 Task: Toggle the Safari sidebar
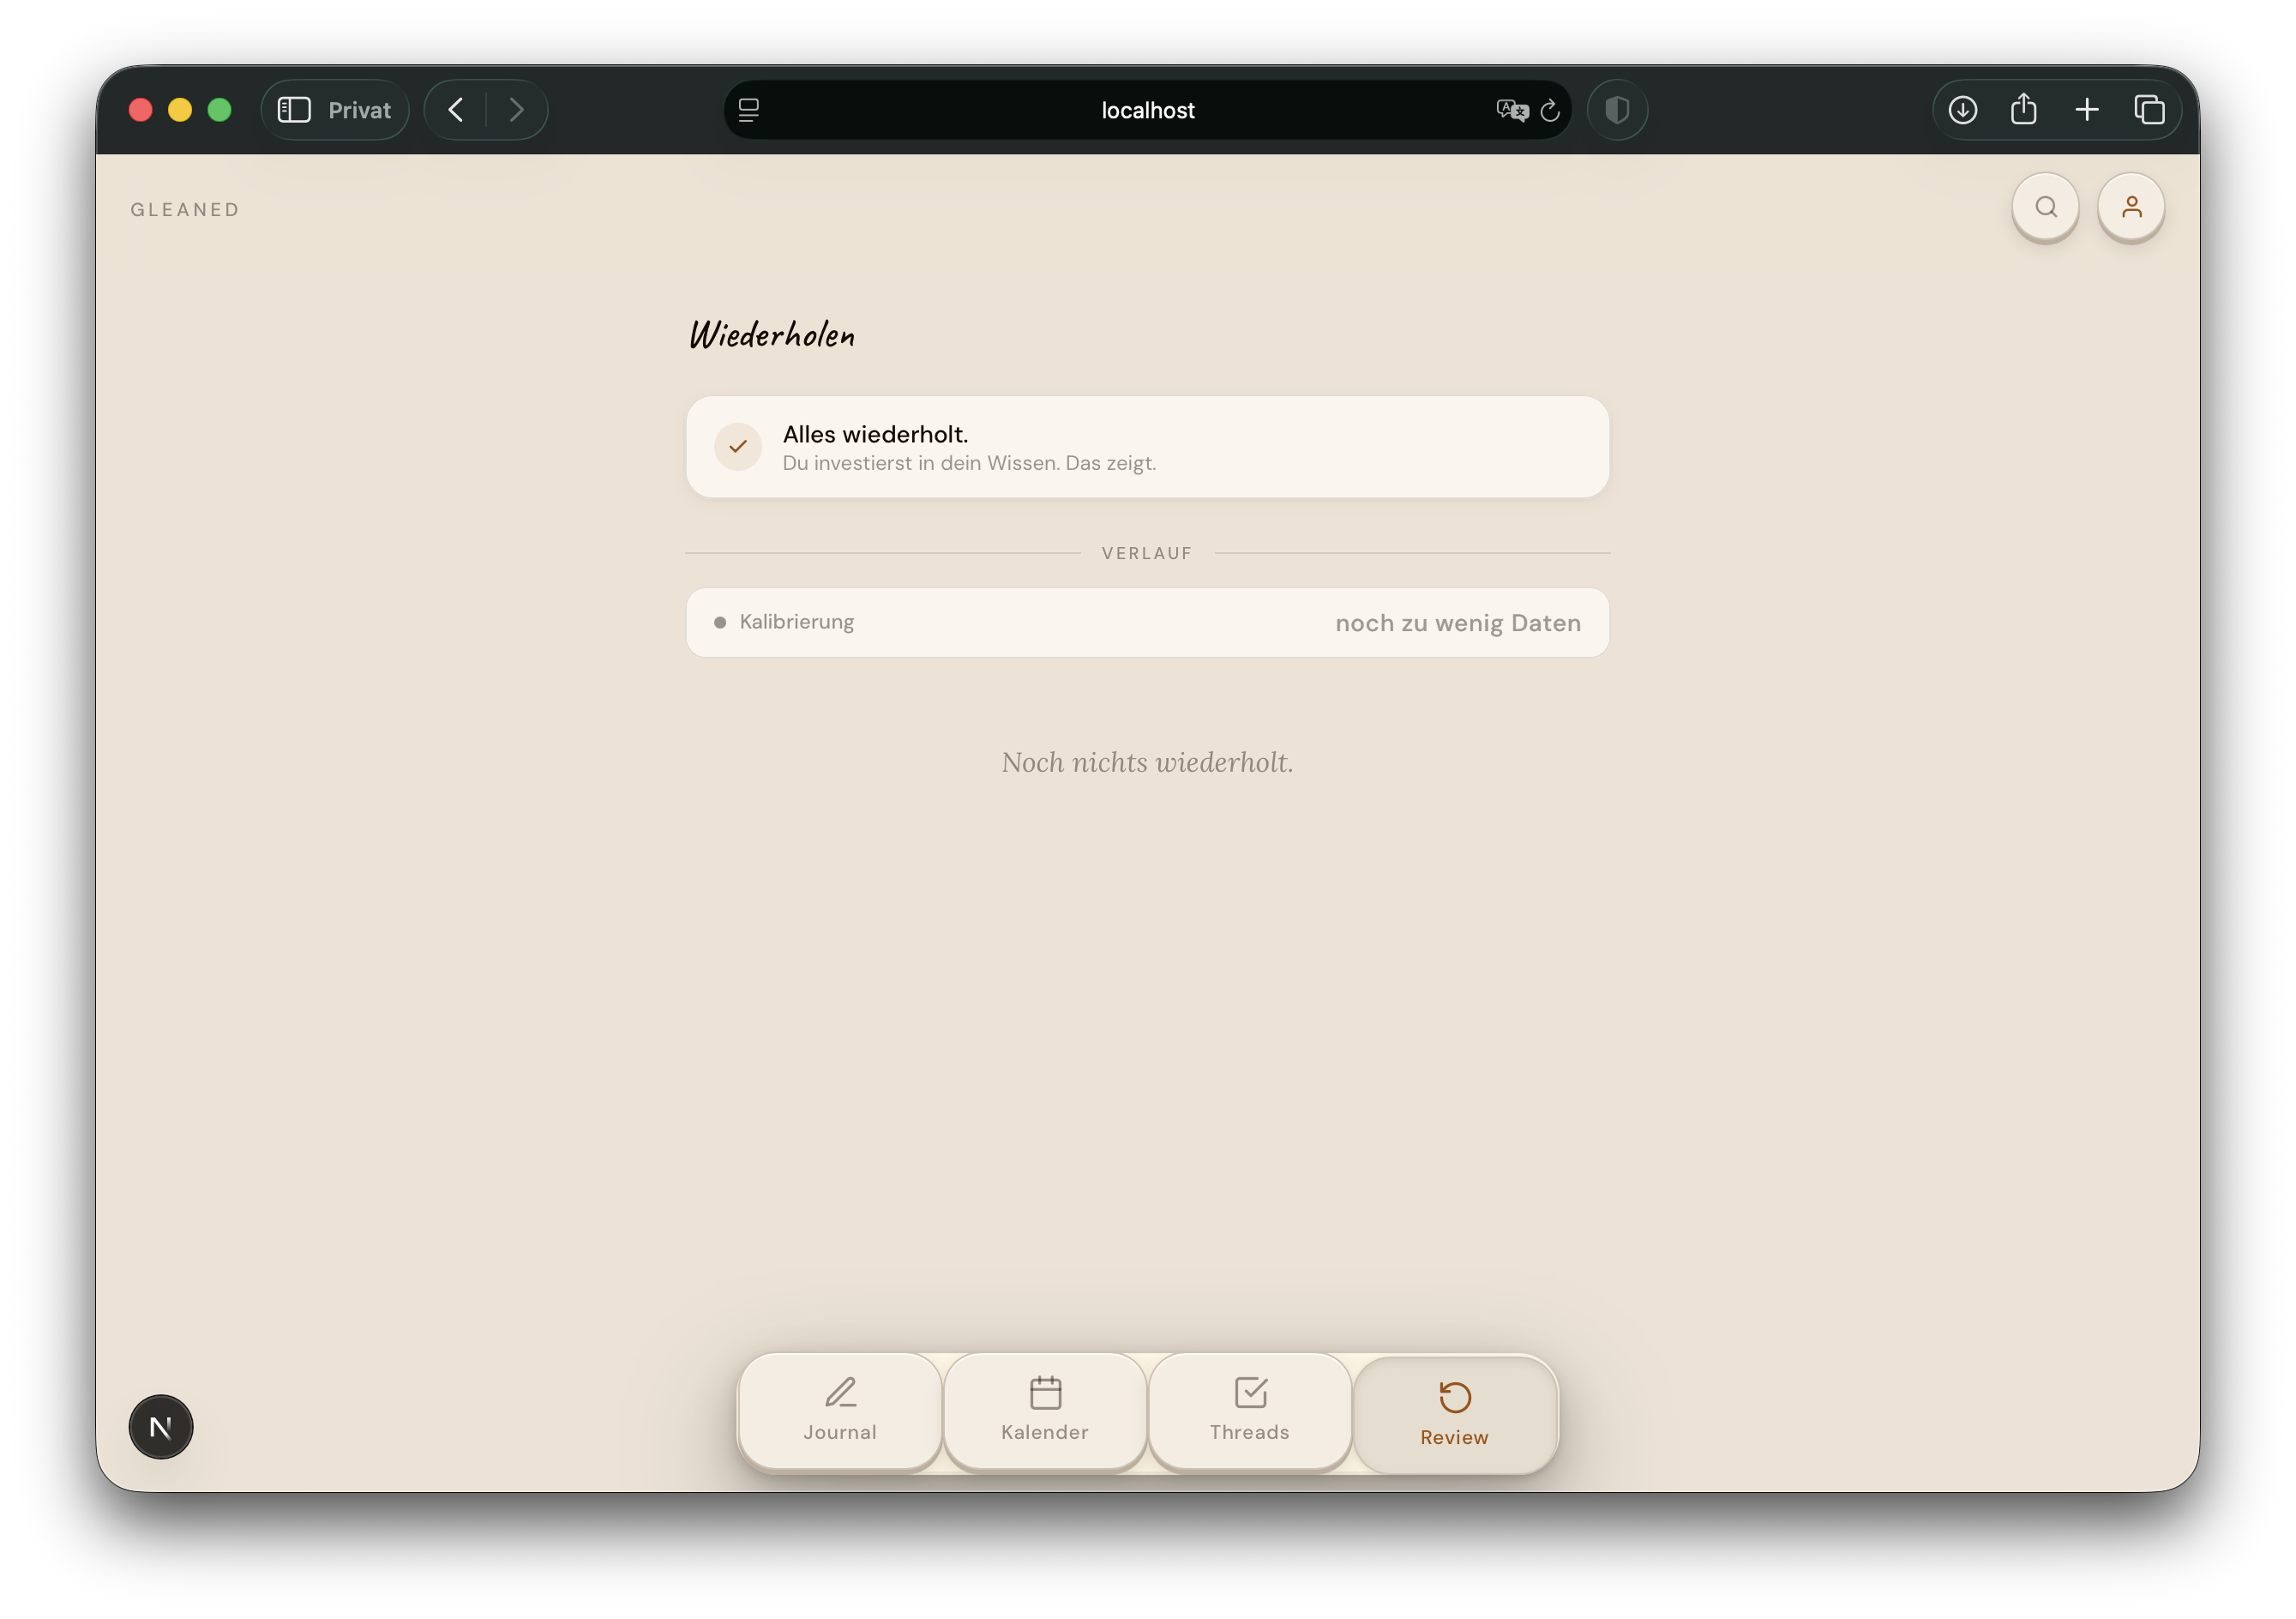point(294,110)
